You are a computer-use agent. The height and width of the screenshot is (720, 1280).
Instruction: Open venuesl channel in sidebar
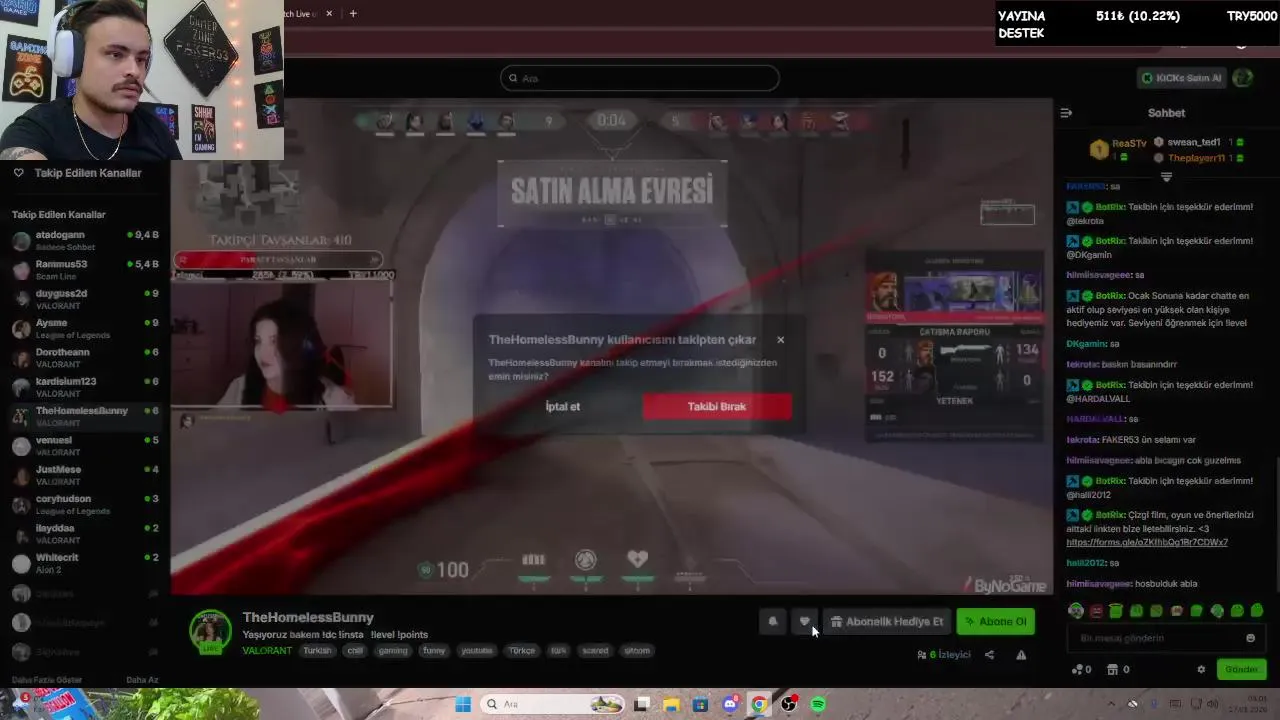(x=85, y=445)
